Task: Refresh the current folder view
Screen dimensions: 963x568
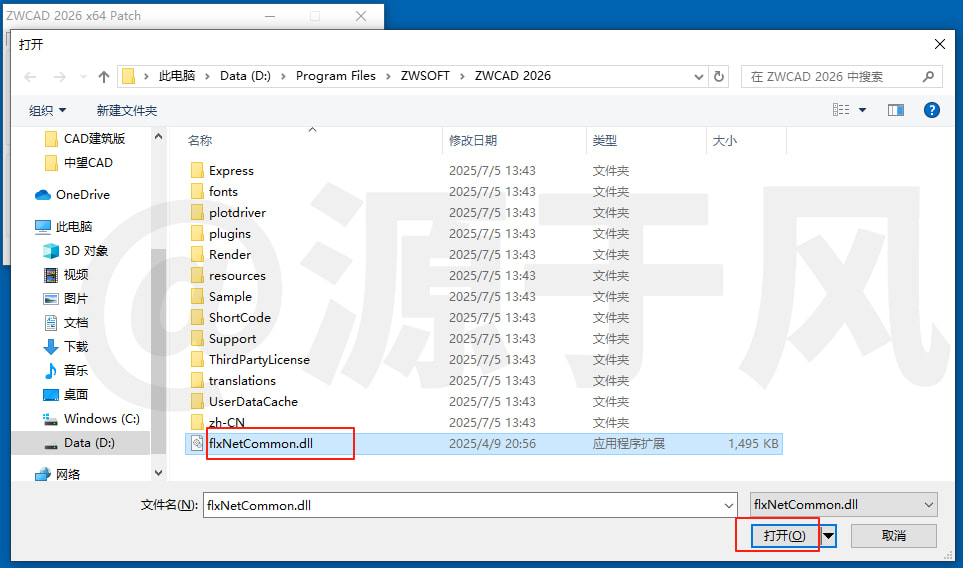Action: pyautogui.click(x=719, y=77)
